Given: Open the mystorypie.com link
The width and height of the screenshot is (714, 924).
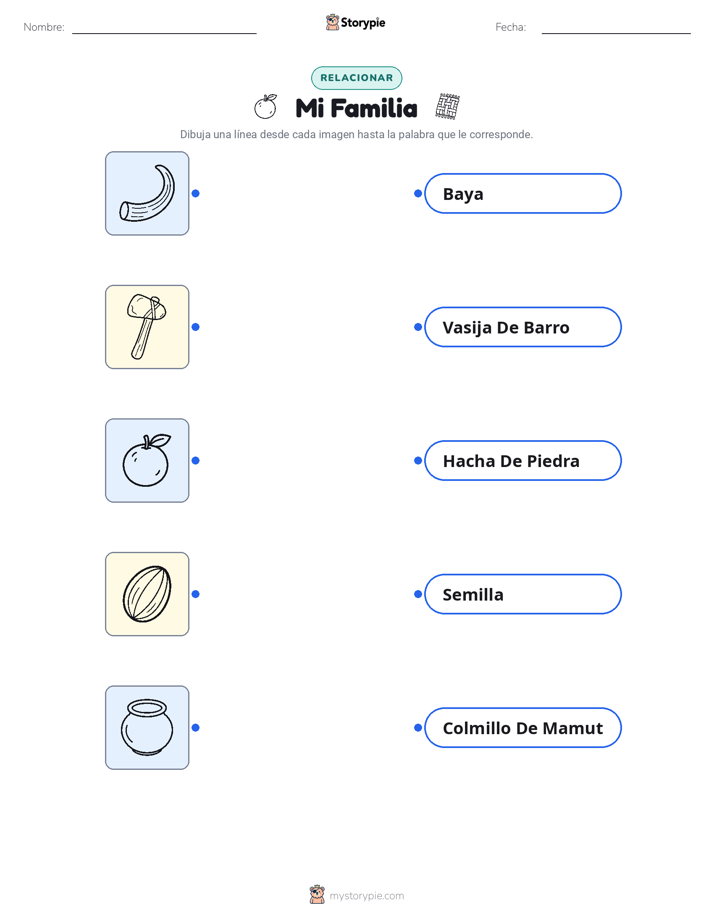Looking at the screenshot, I should click(x=366, y=896).
